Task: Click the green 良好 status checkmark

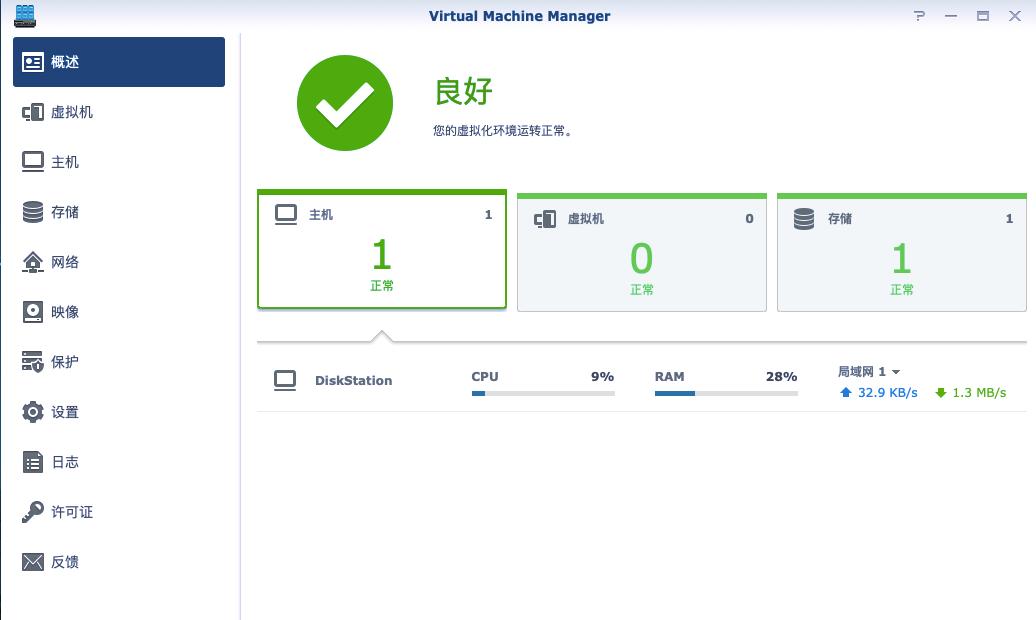Action: [344, 103]
